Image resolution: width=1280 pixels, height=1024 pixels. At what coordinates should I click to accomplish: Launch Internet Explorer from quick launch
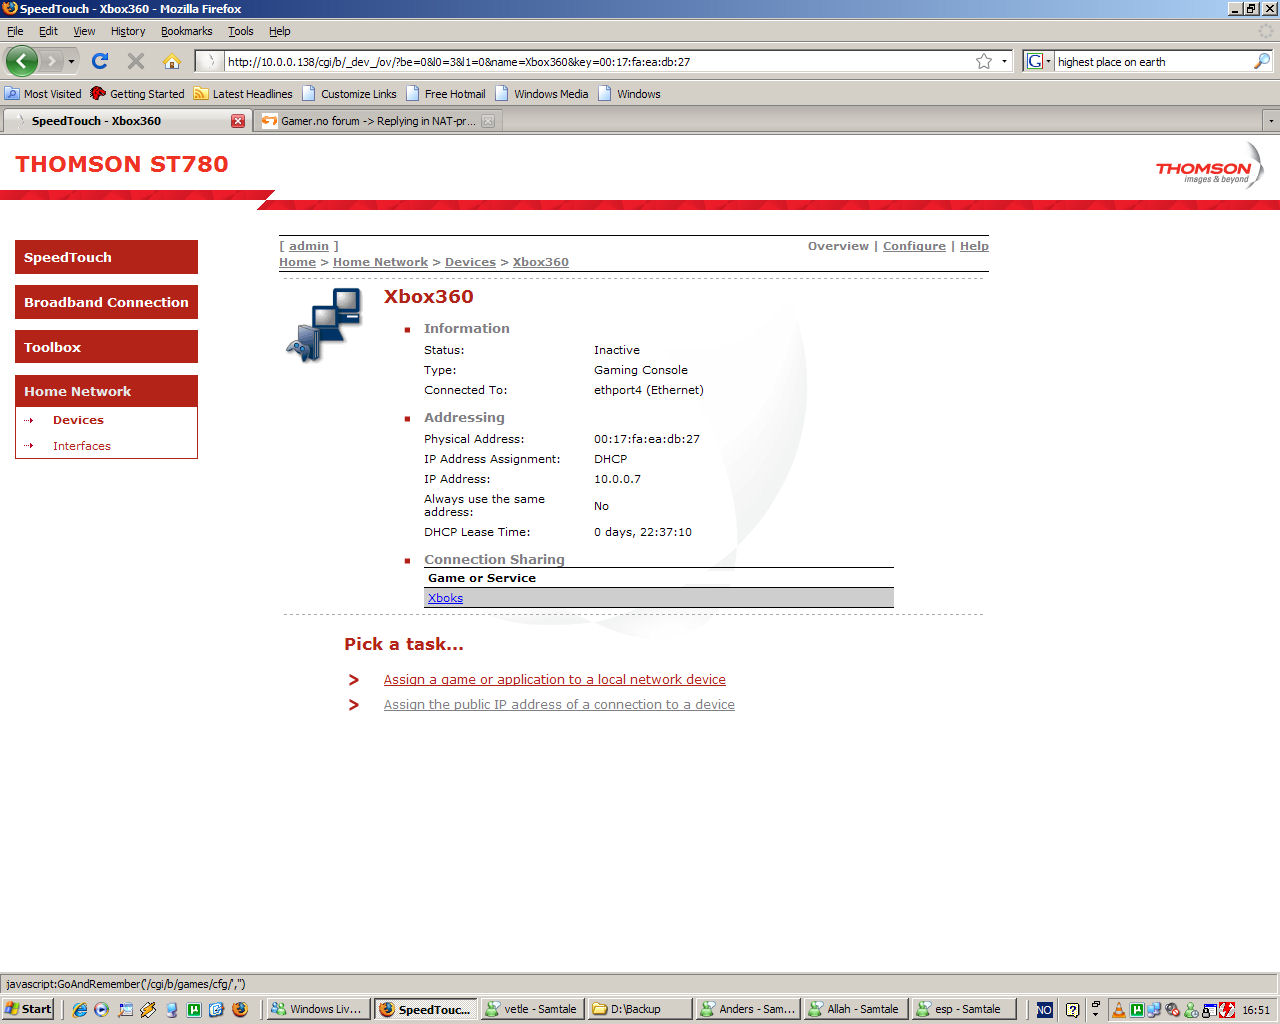coord(80,1009)
